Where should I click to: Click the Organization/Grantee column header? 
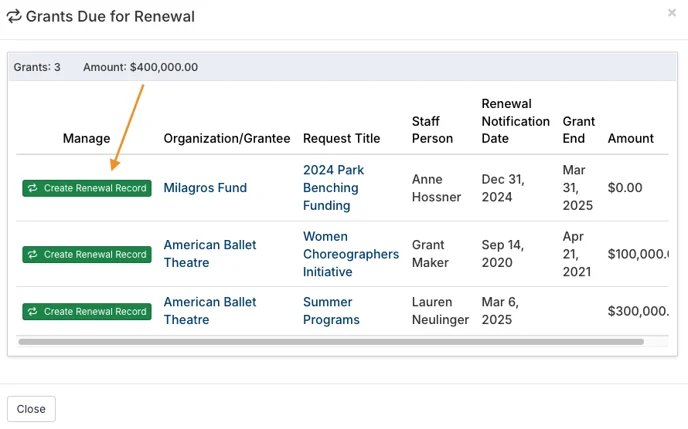pyautogui.click(x=227, y=139)
